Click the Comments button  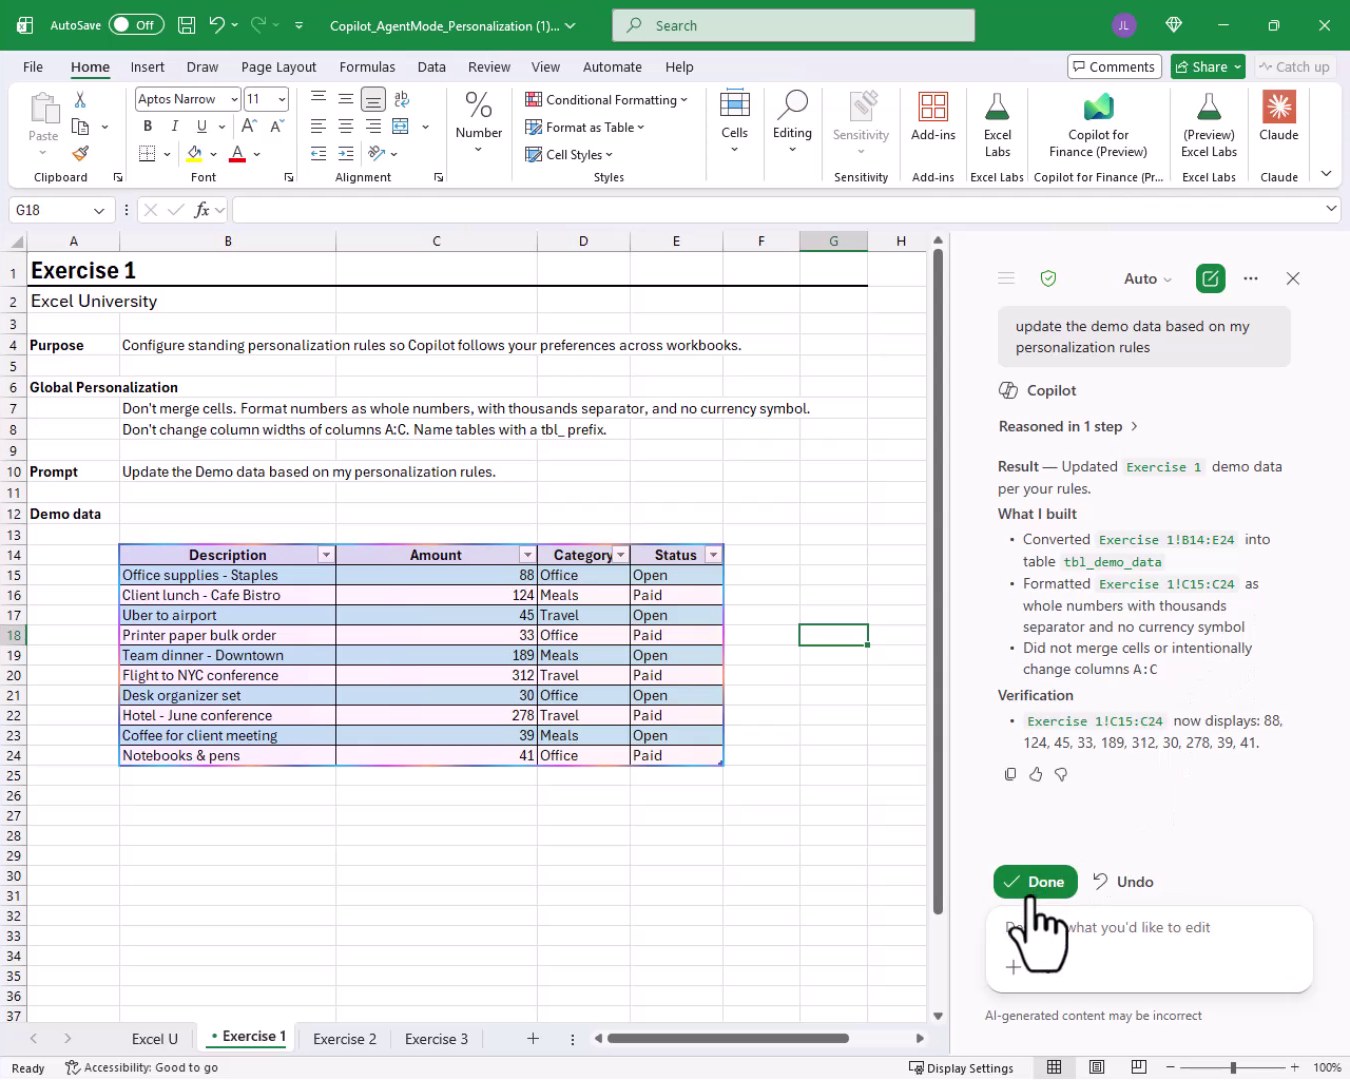pyautogui.click(x=1114, y=67)
